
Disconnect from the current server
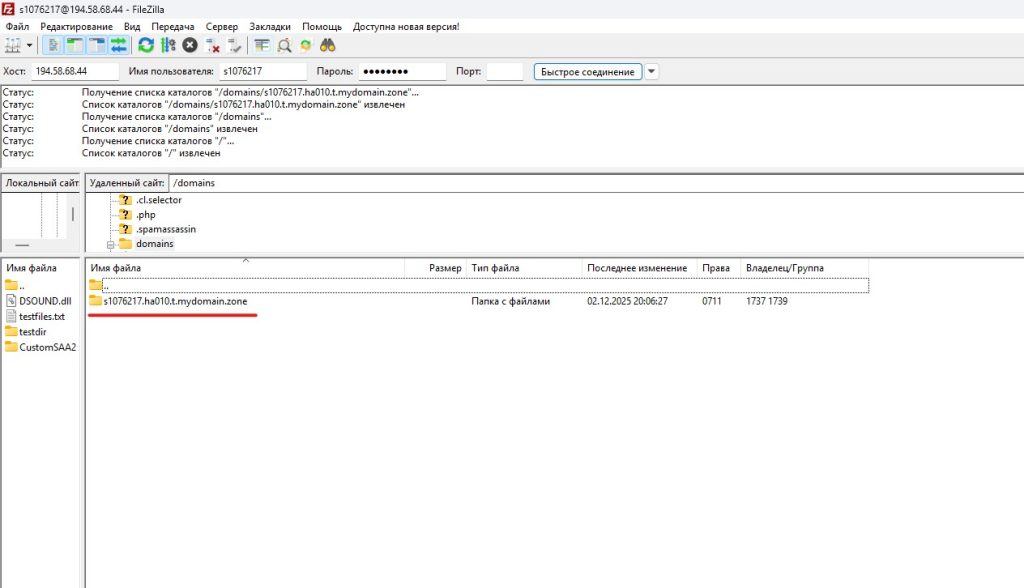pyautogui.click(x=213, y=45)
